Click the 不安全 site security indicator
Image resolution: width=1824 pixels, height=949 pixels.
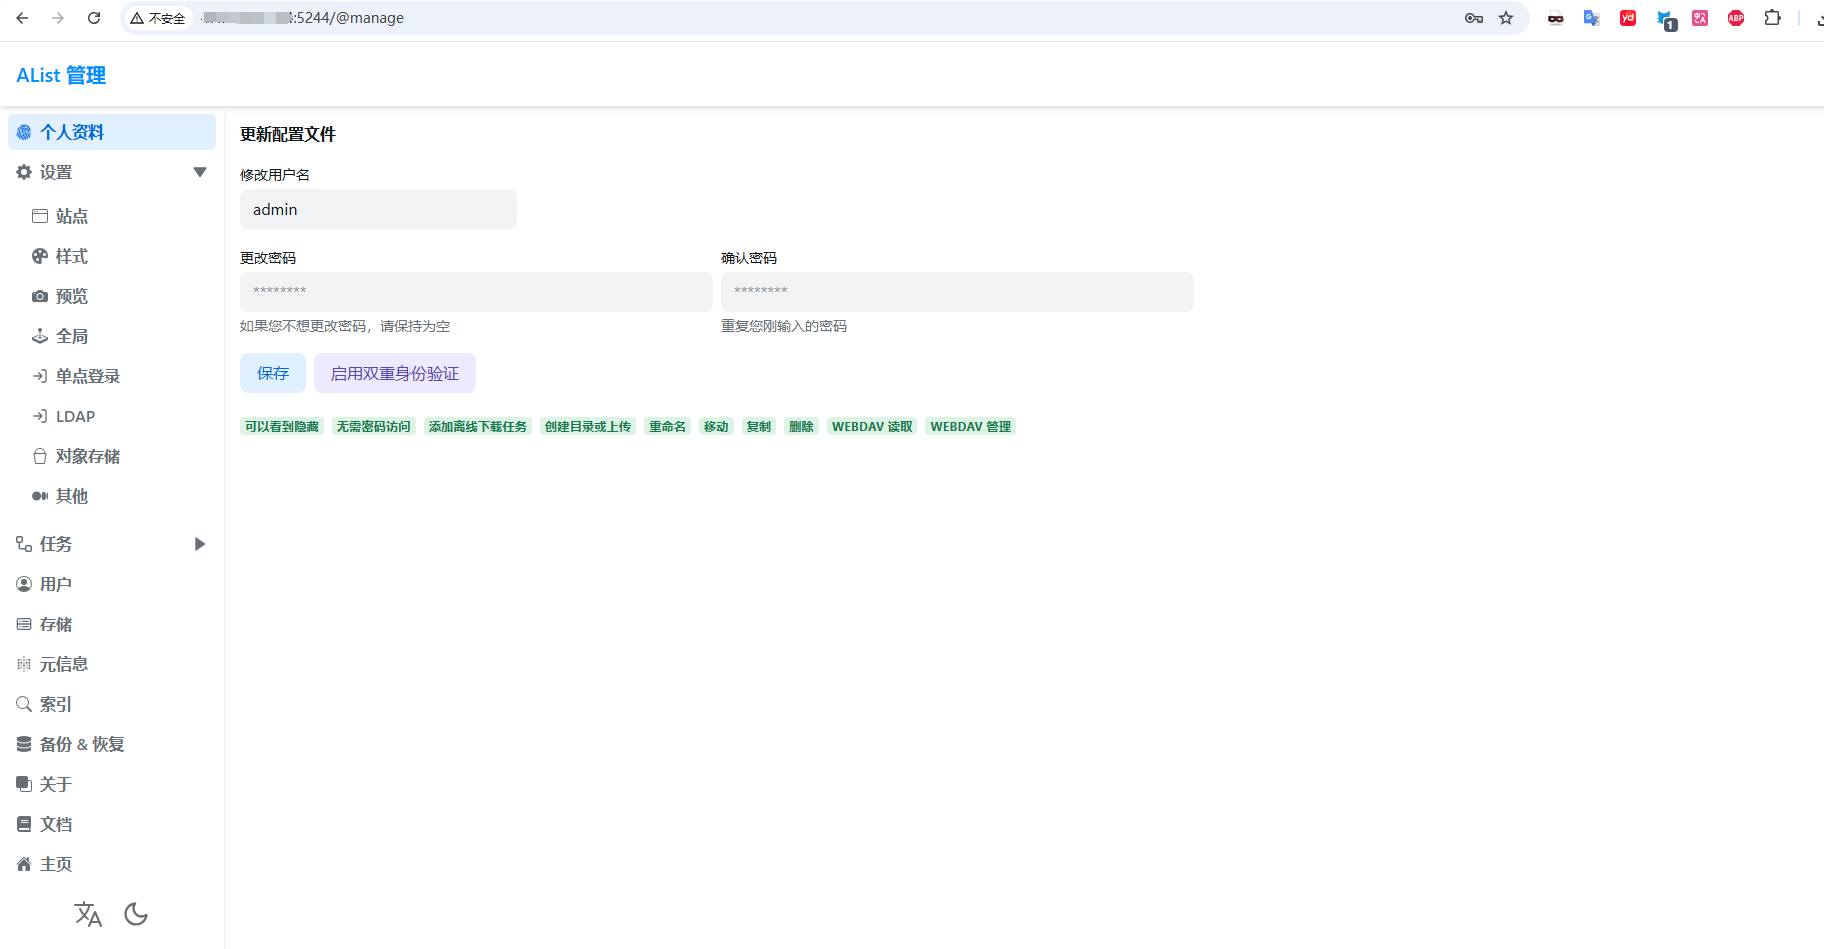pos(158,18)
